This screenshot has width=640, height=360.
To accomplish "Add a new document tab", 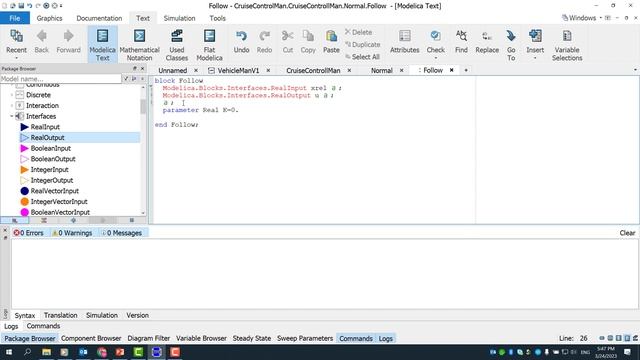I will point(466,70).
